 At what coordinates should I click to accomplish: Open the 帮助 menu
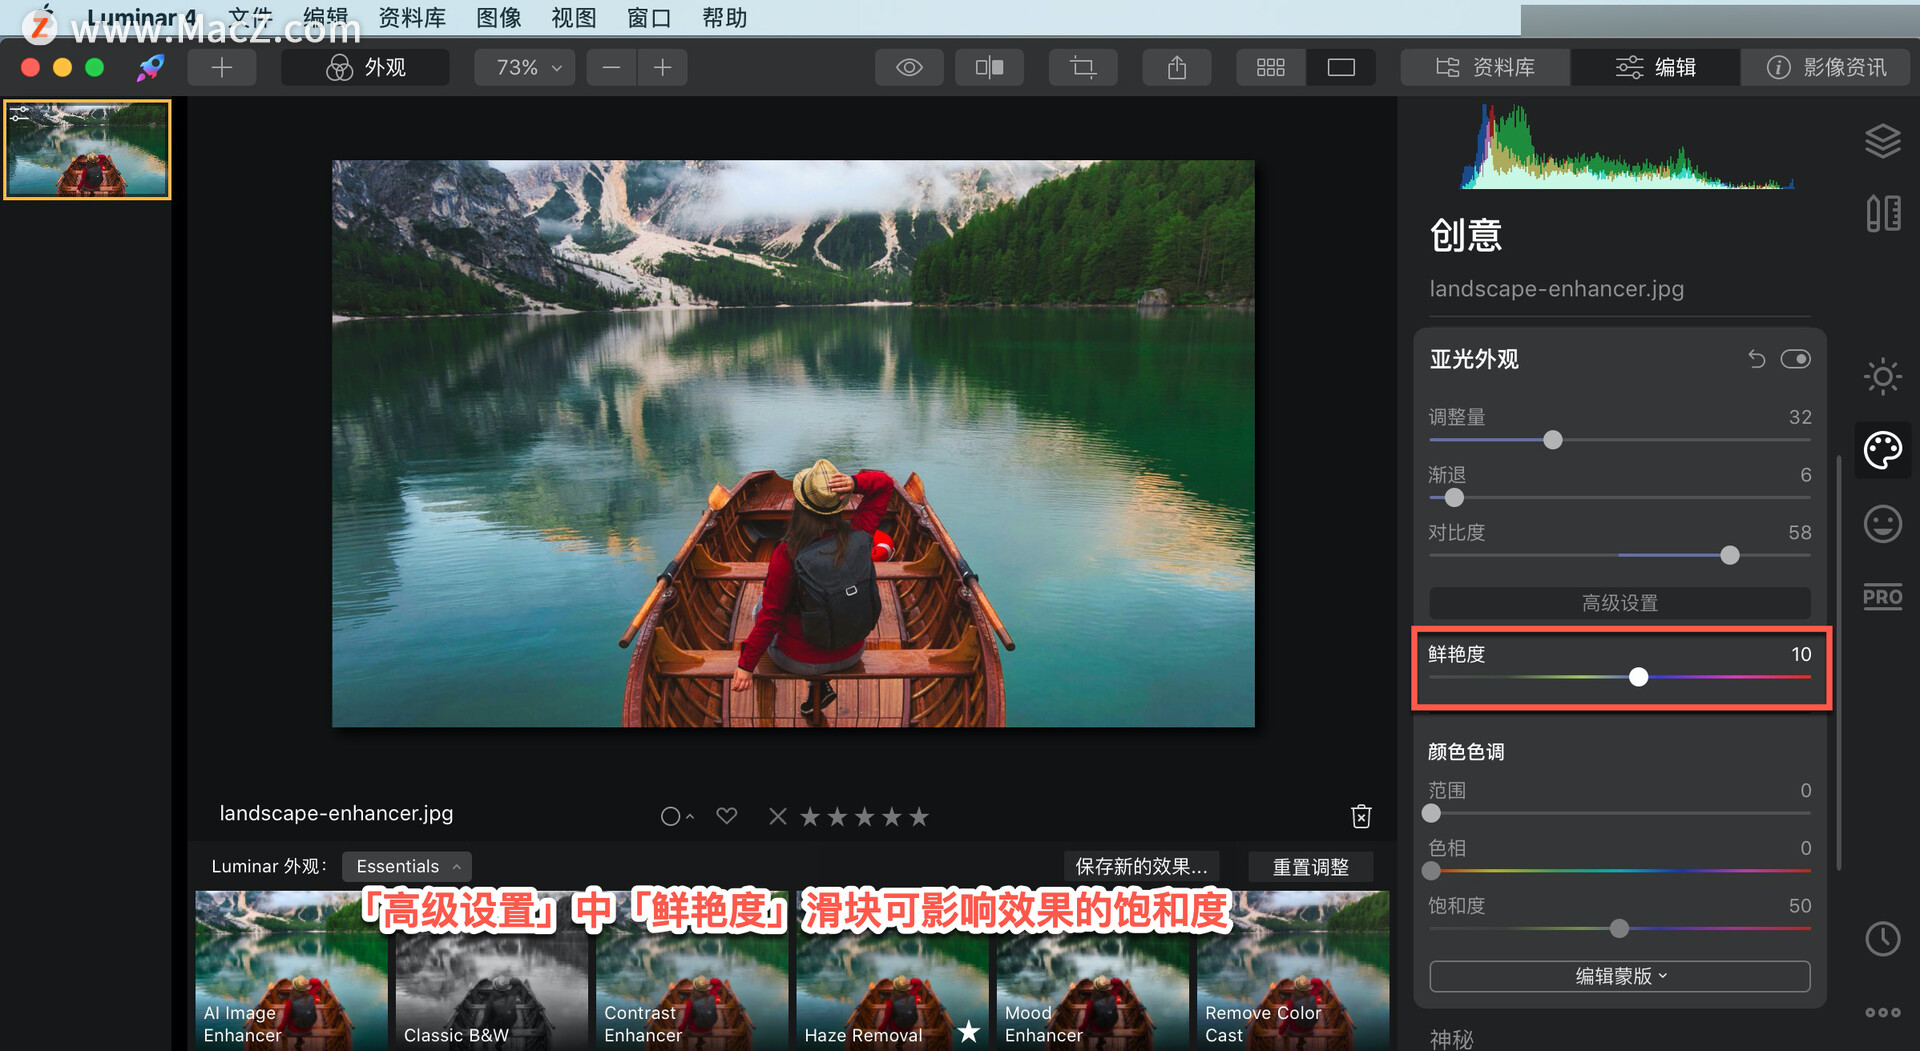[724, 17]
